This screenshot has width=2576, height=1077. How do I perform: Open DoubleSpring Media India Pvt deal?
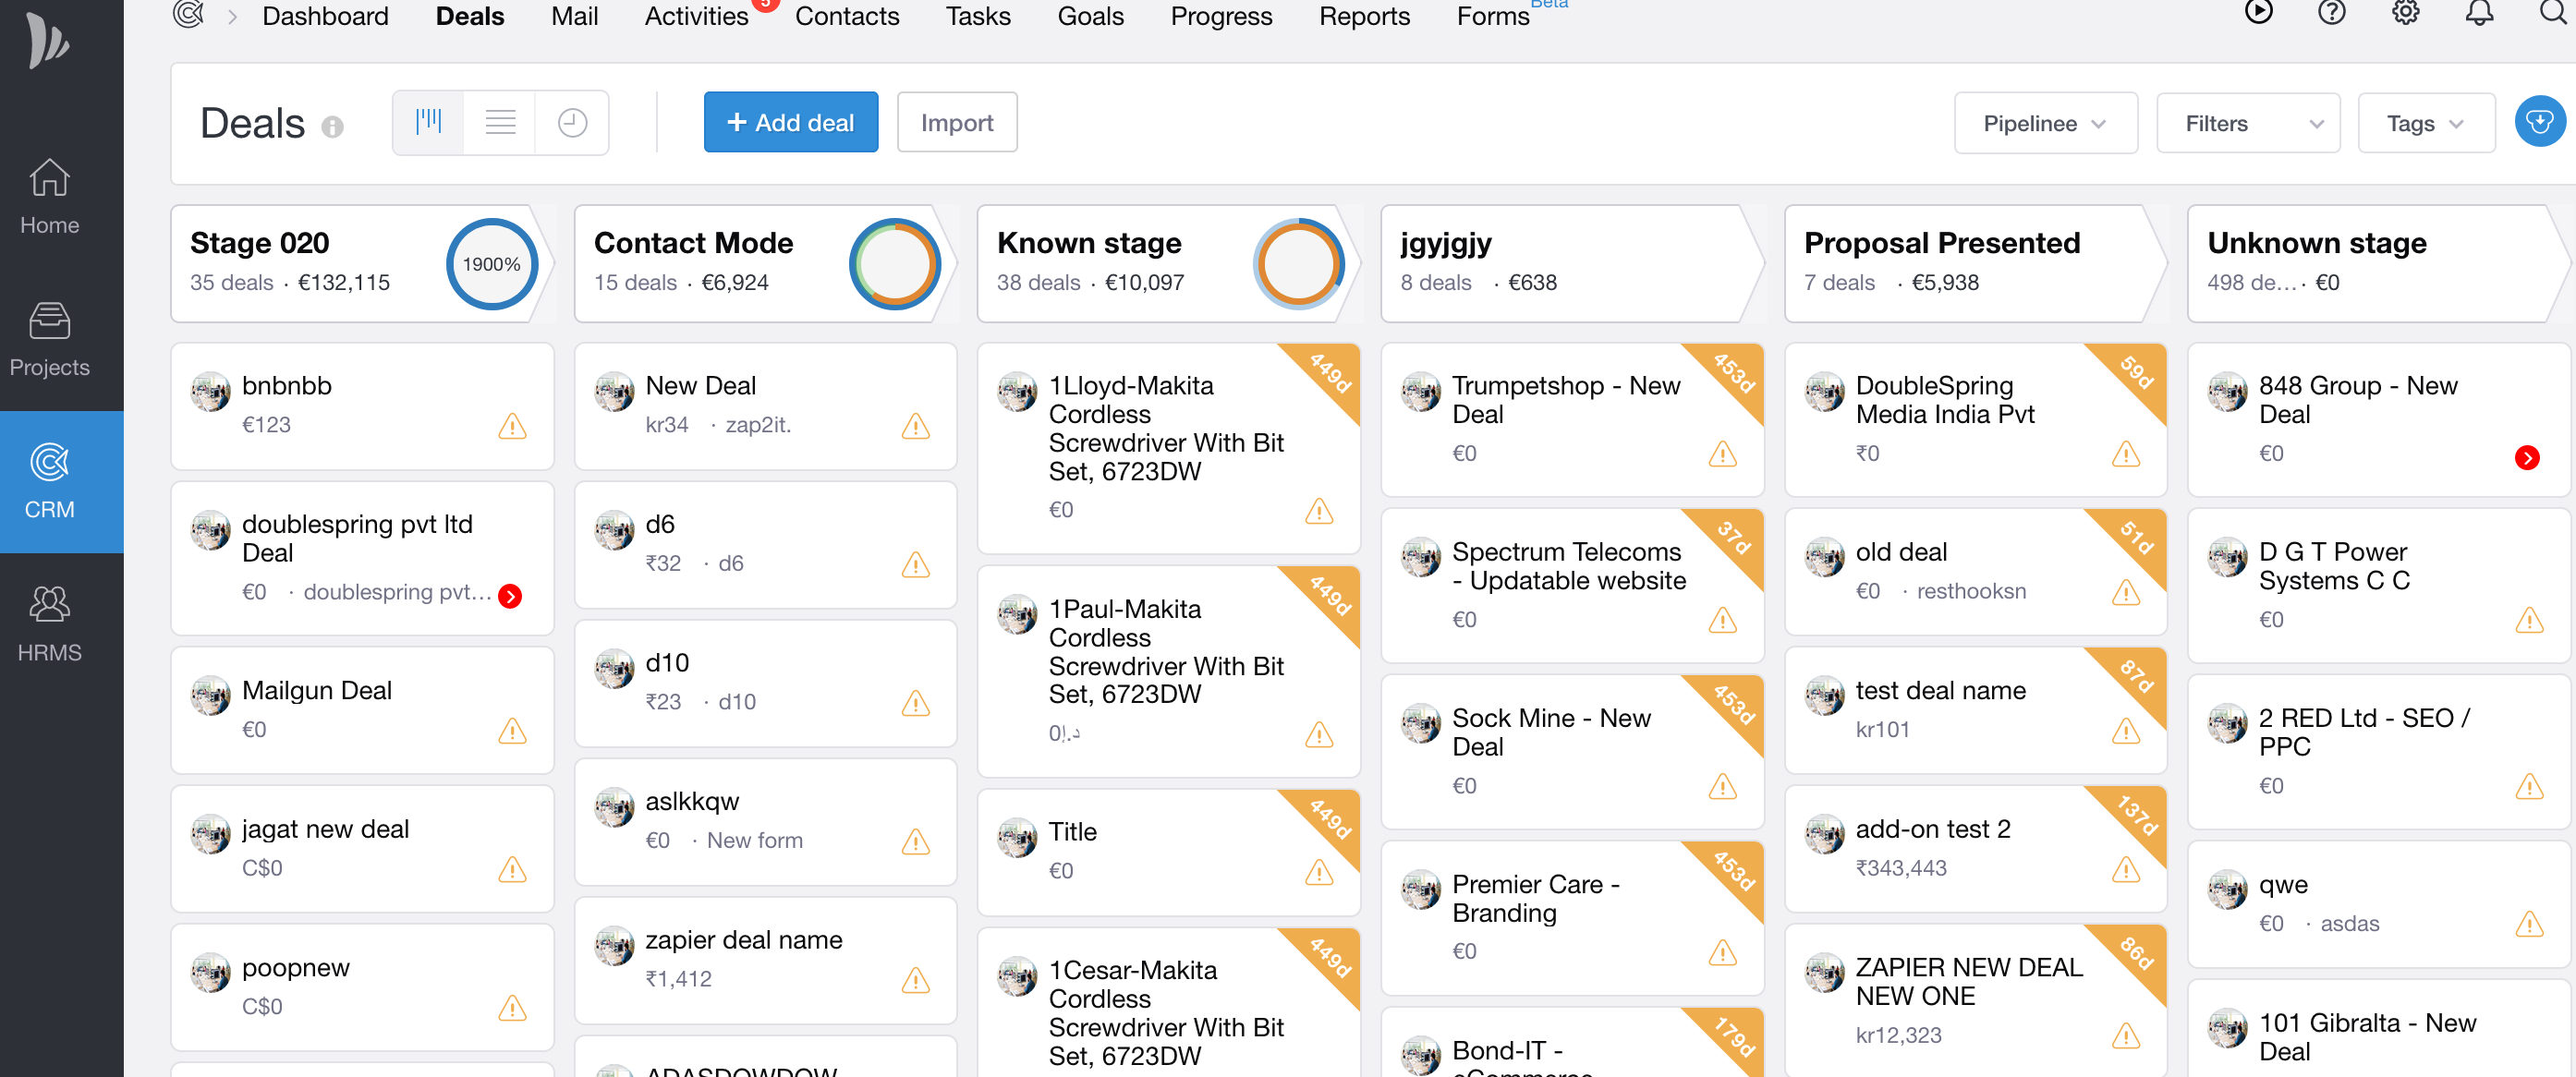click(x=1975, y=419)
